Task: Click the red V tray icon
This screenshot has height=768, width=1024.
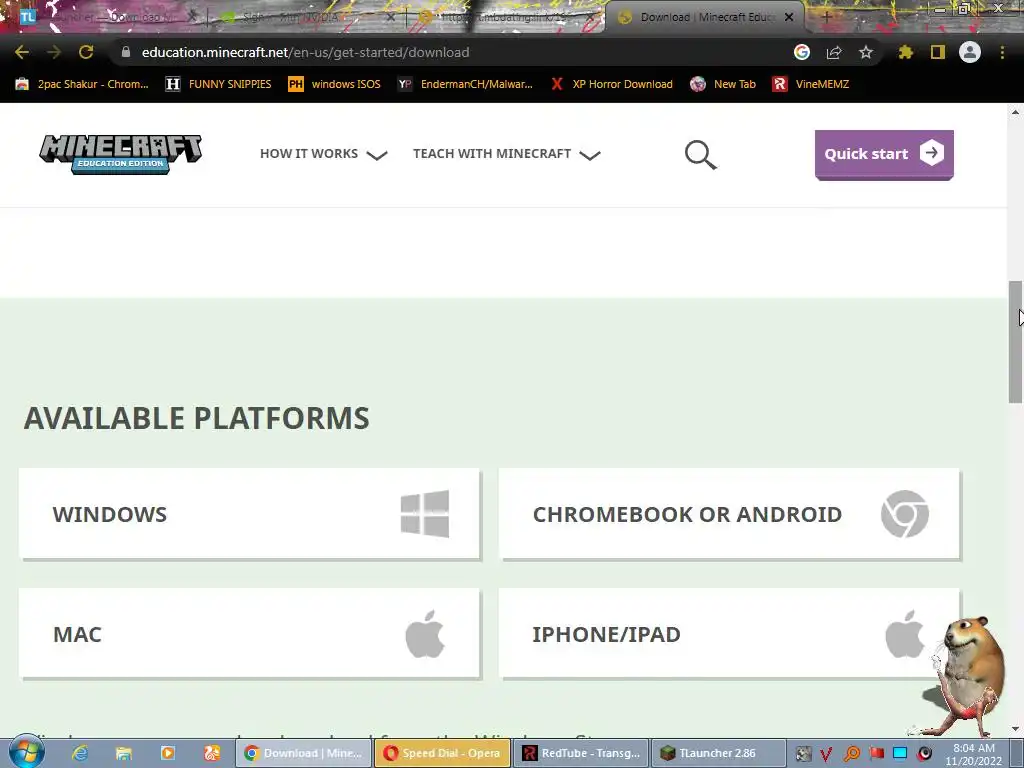Action: click(x=827, y=754)
